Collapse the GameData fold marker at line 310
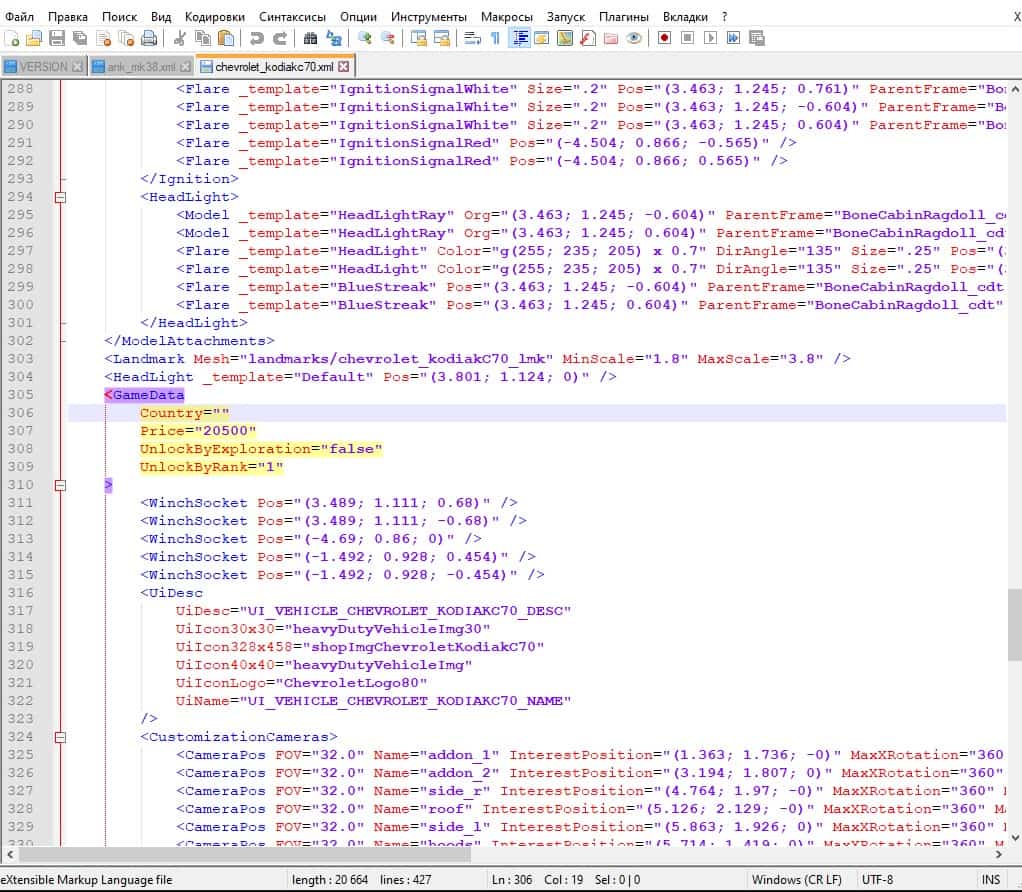 click(x=60, y=485)
